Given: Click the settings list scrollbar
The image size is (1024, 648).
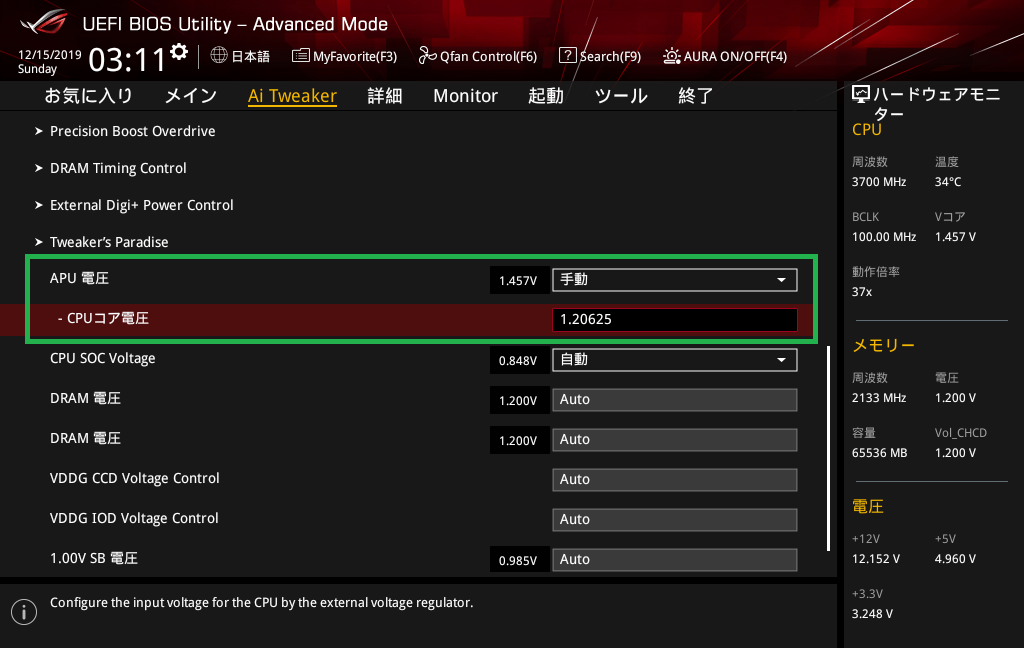Looking at the screenshot, I should click(x=828, y=448).
